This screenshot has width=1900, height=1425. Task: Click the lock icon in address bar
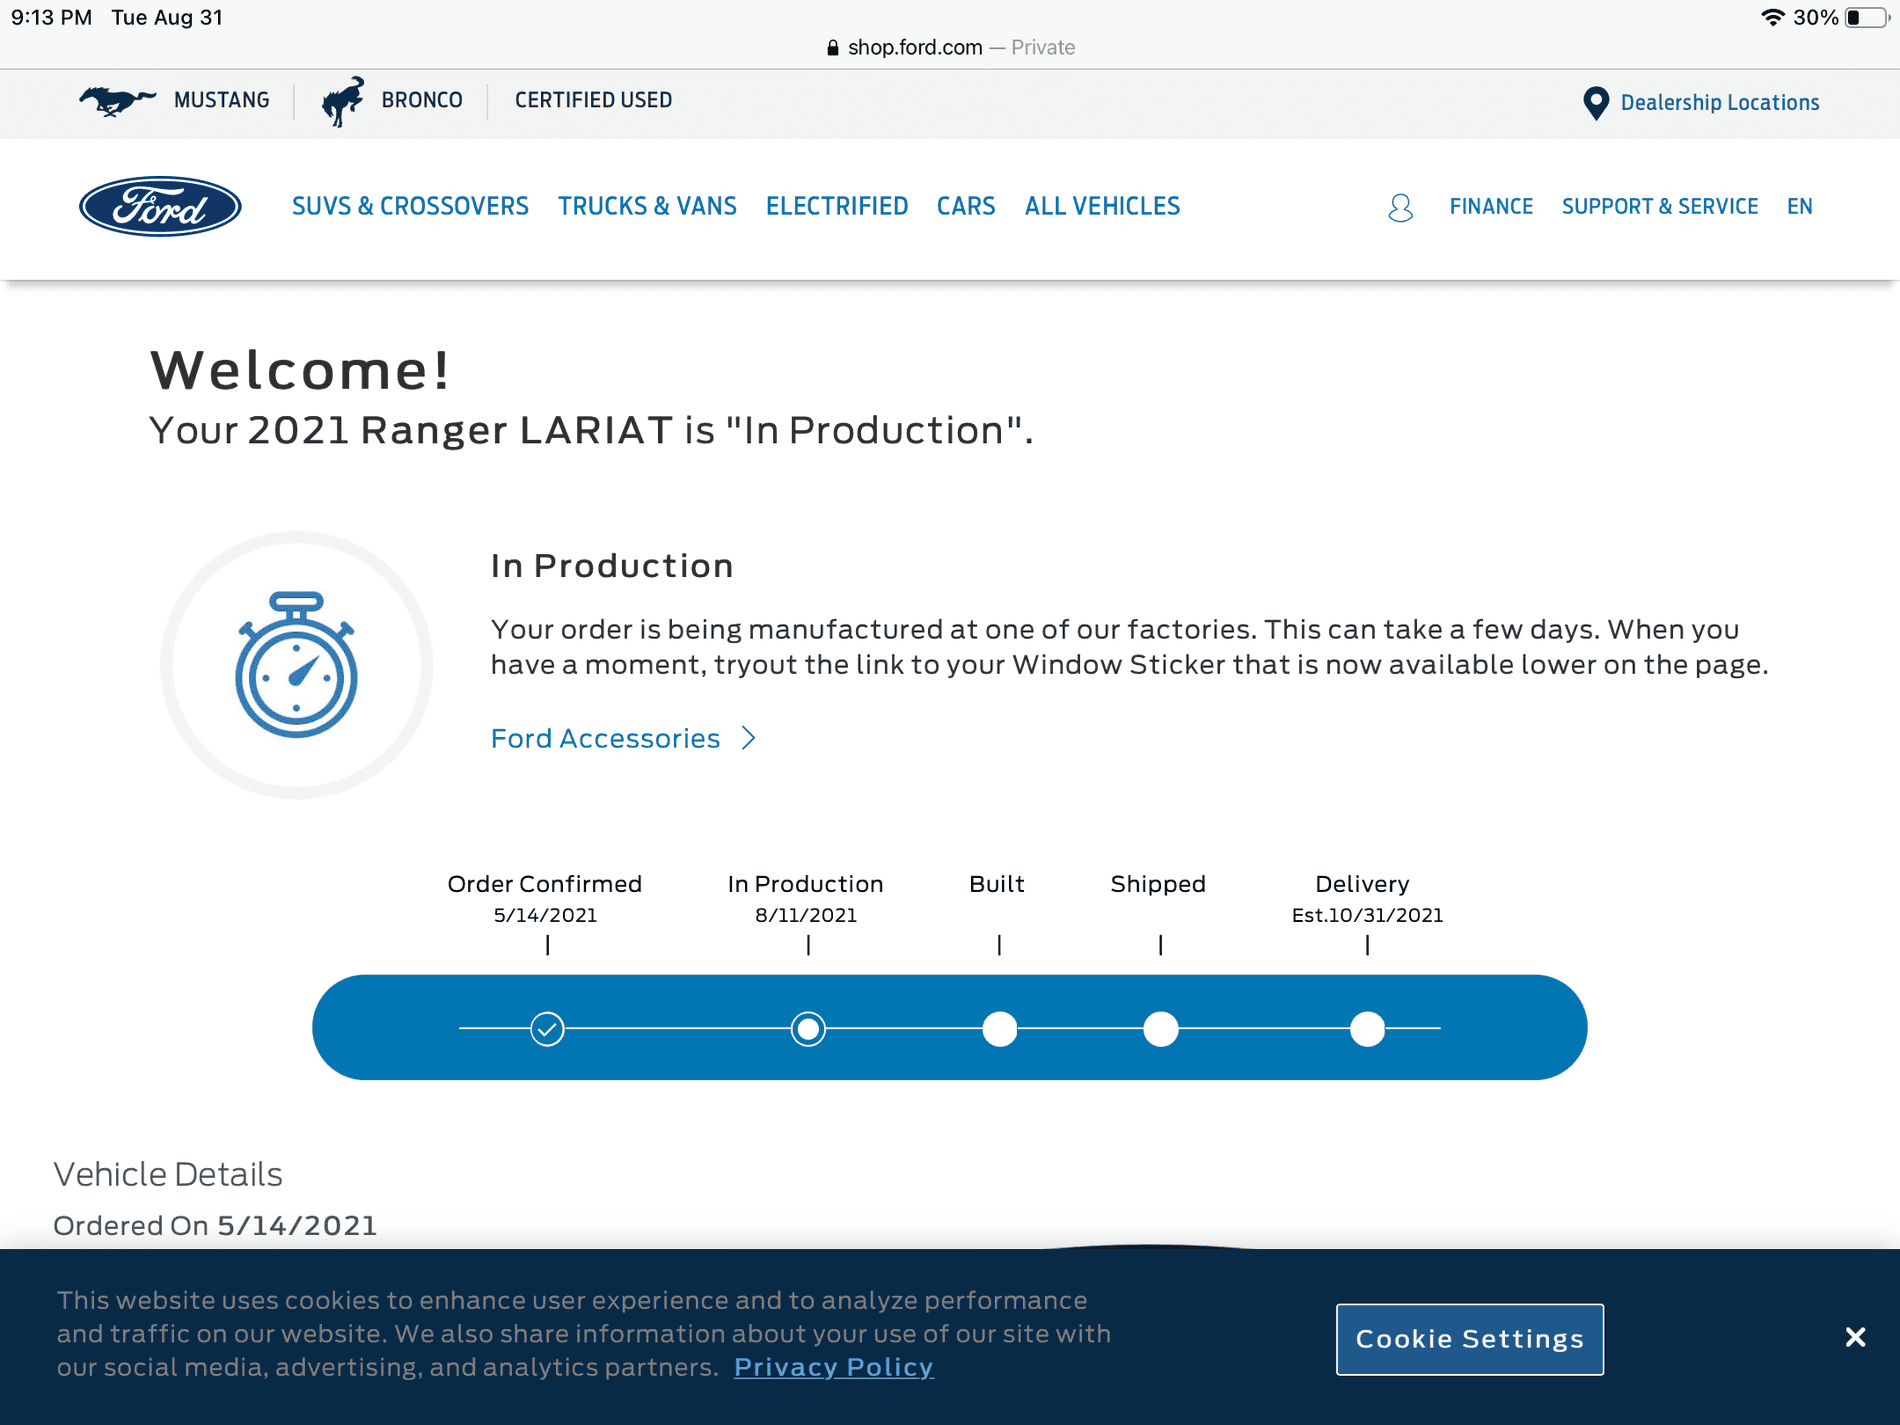click(x=832, y=47)
